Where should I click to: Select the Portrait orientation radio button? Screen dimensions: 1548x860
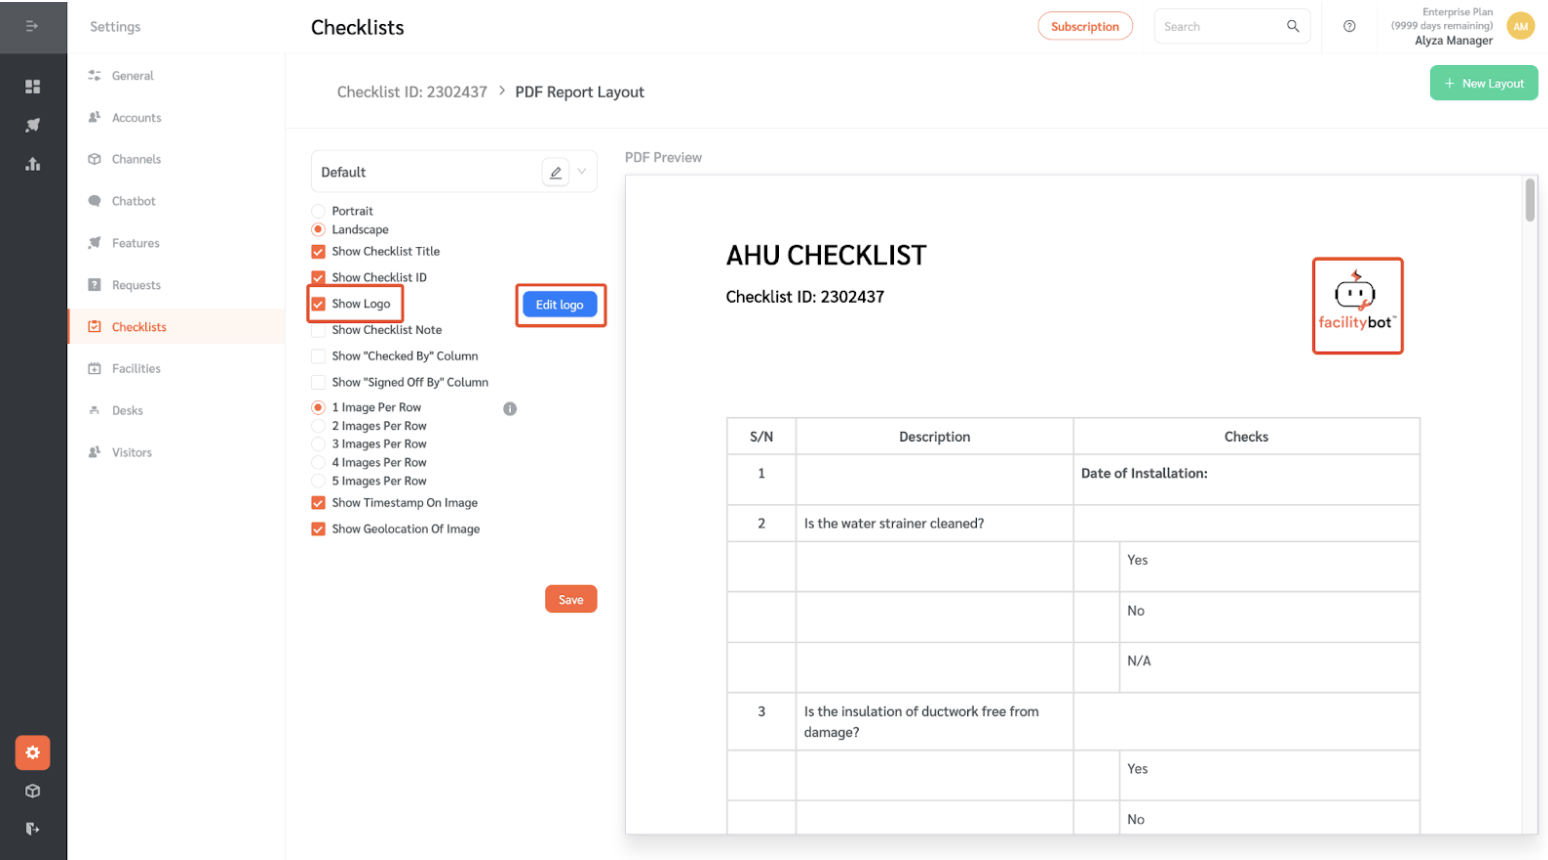coord(318,210)
